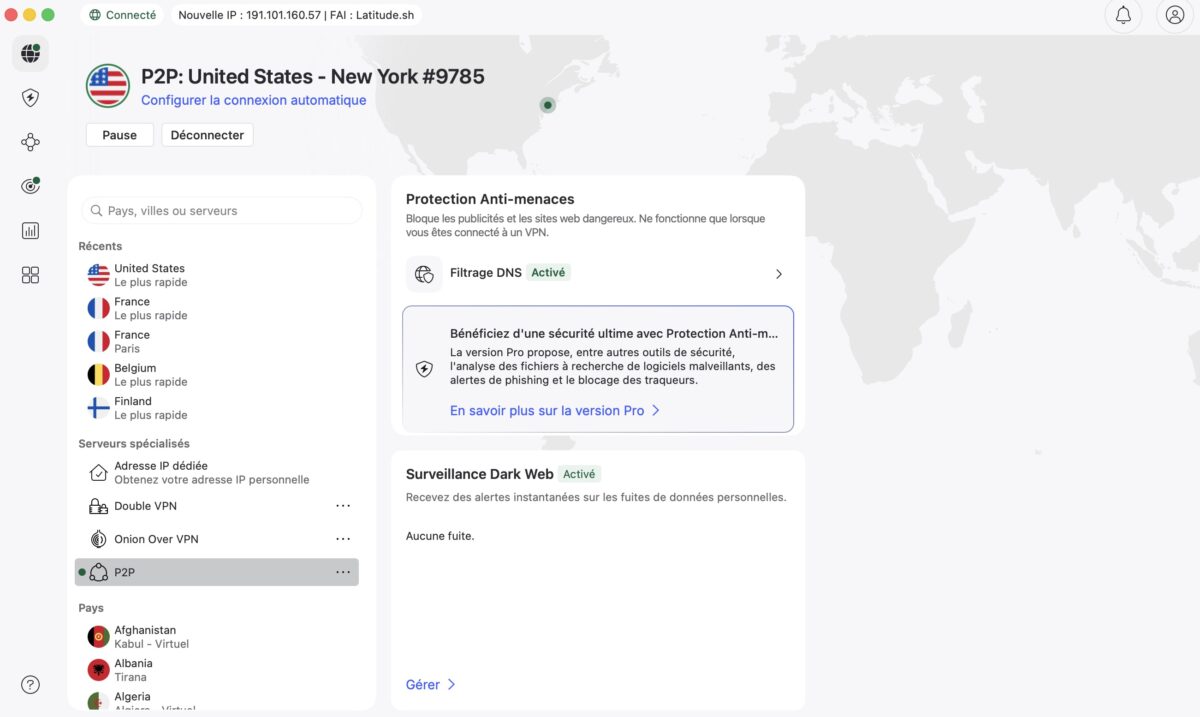Focus the 'Pays, villes ou serveurs' search field
This screenshot has width=1200, height=717.
click(221, 211)
